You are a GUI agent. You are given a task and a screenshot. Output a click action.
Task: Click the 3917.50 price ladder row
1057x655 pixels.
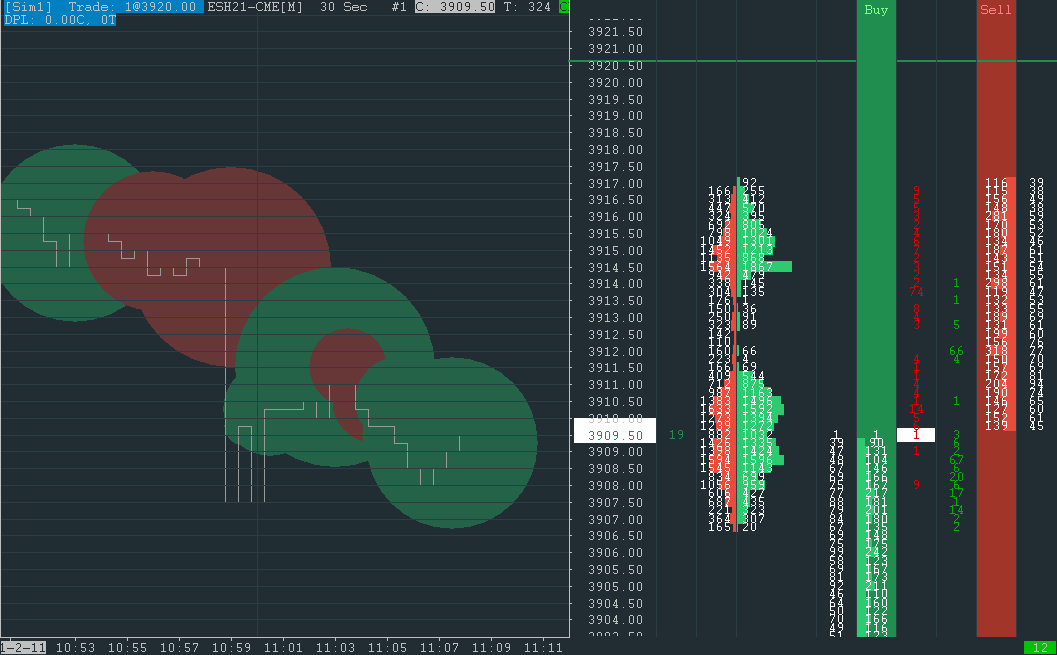coord(615,166)
